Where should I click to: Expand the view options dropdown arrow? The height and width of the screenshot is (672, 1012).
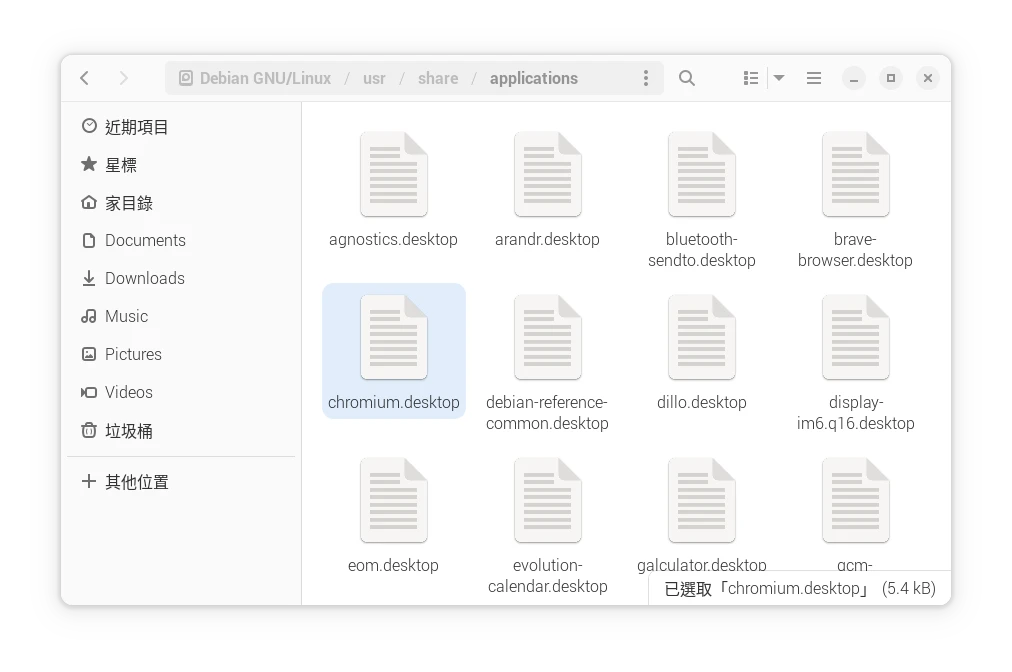click(x=779, y=78)
